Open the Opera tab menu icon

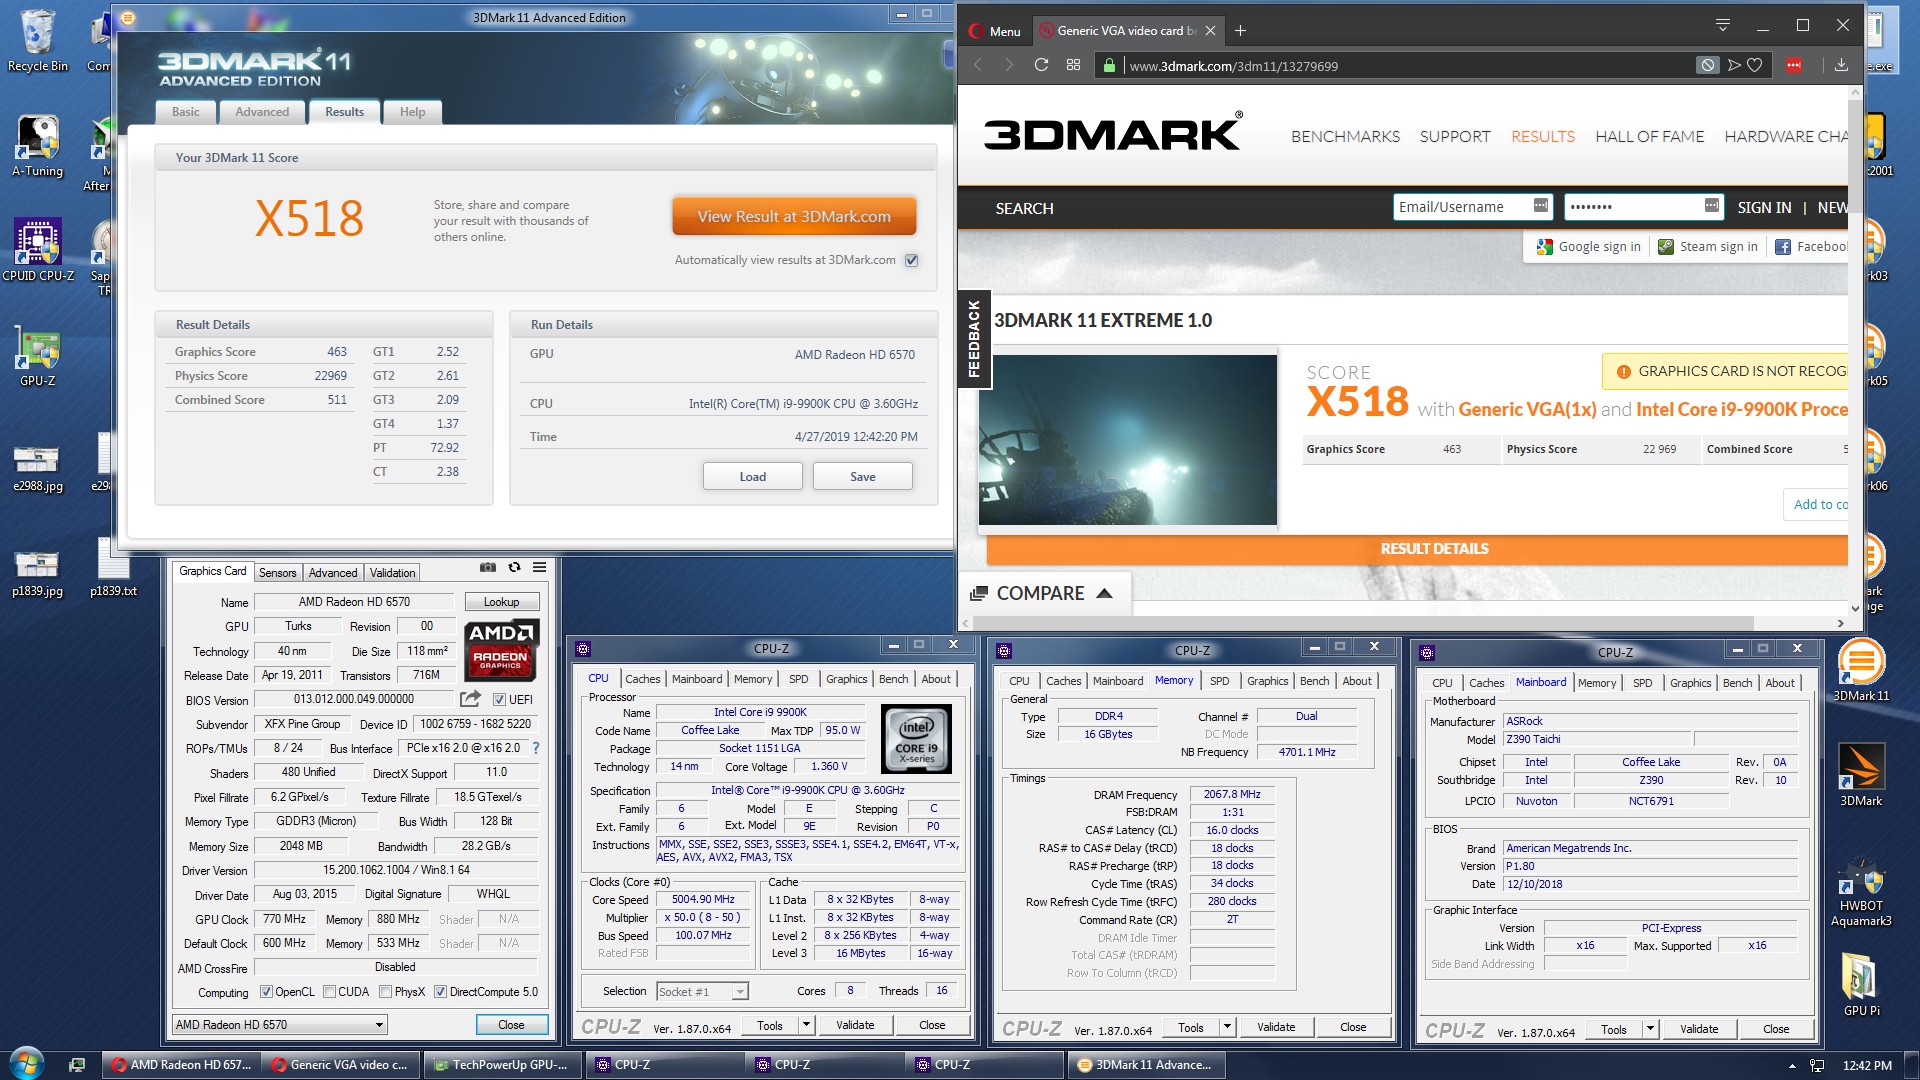pyautogui.click(x=1722, y=26)
